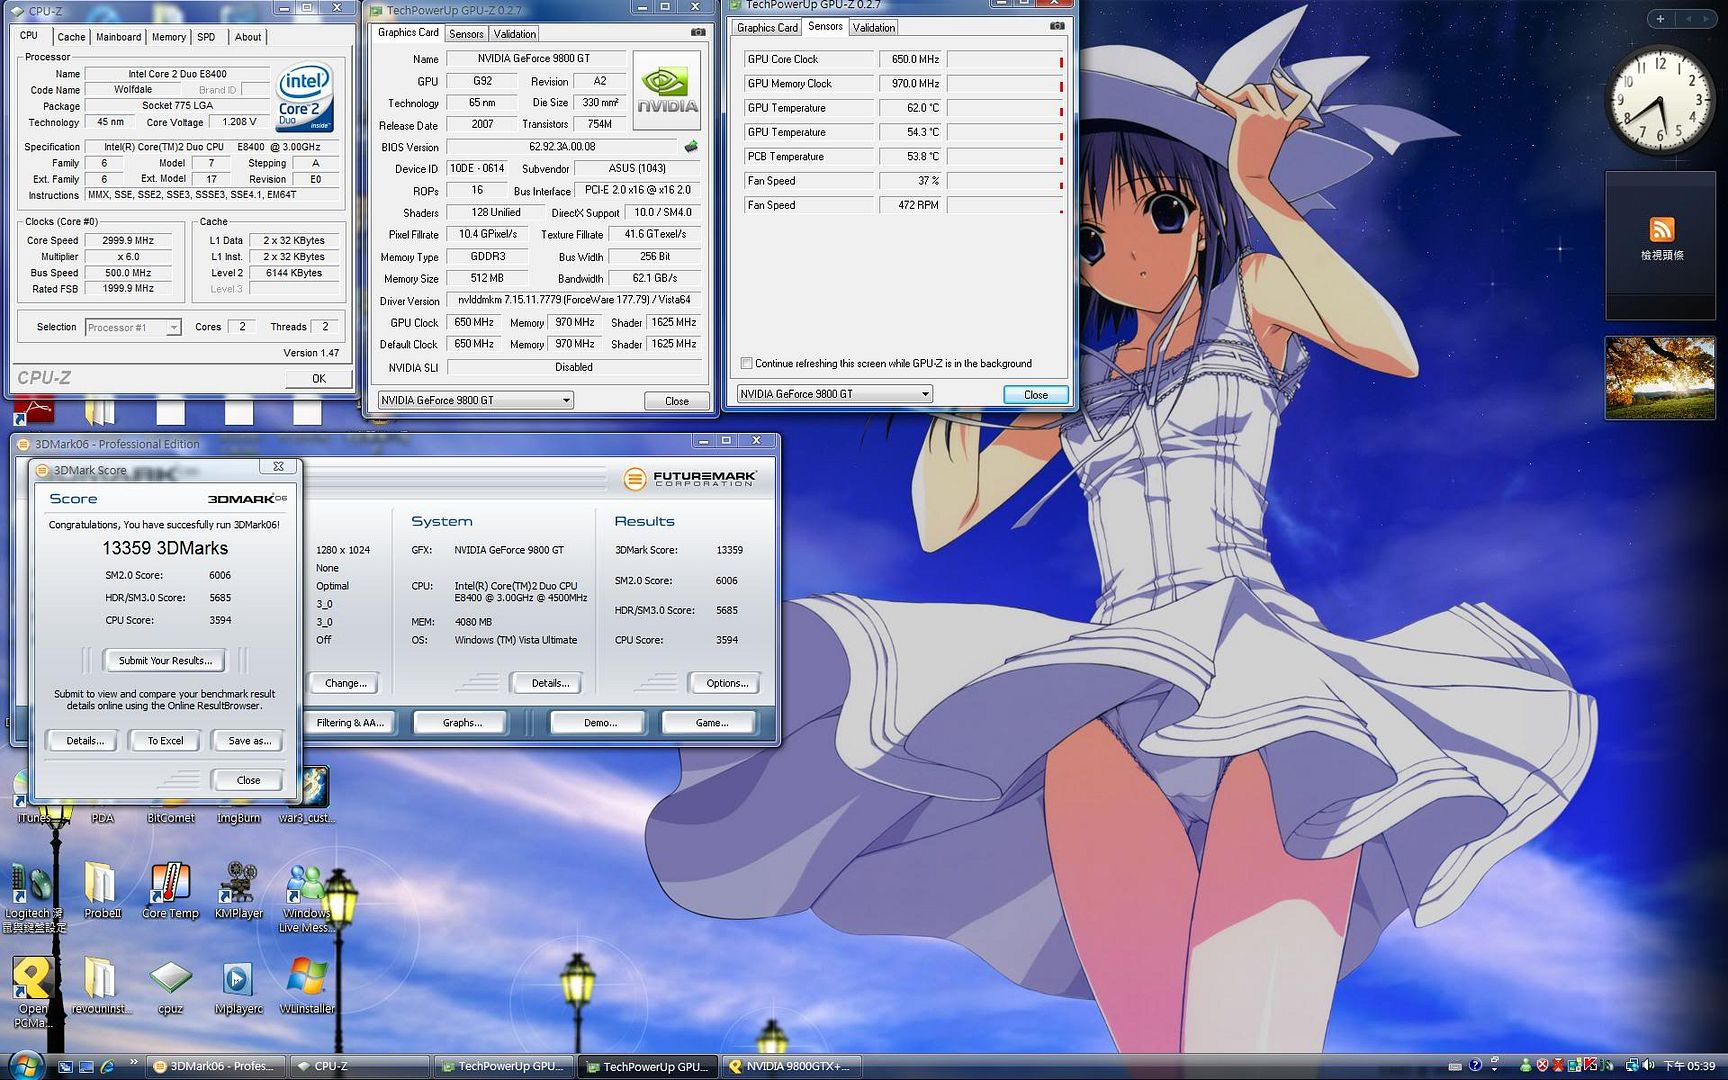
Task: Click Details button in 3DMark Score dialog
Action: click(85, 741)
